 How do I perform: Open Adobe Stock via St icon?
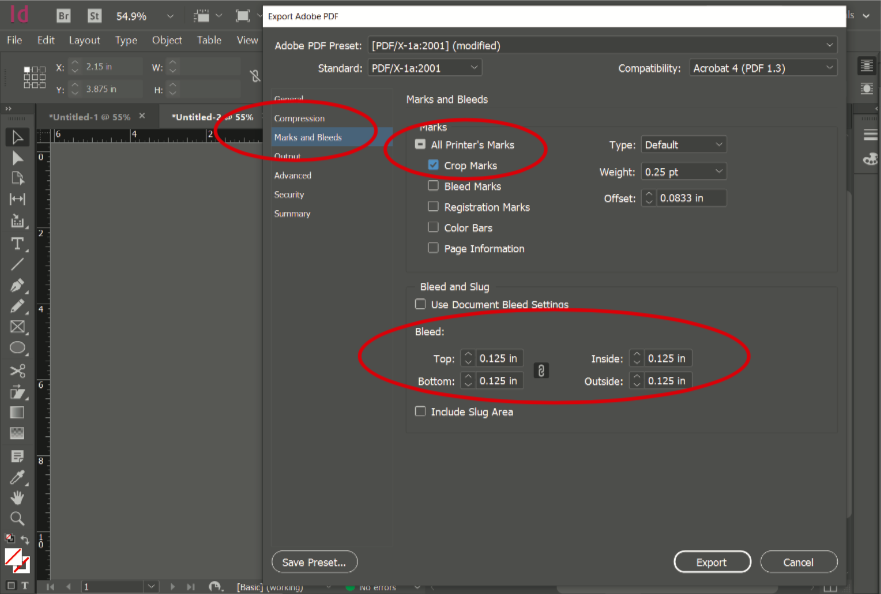[94, 16]
